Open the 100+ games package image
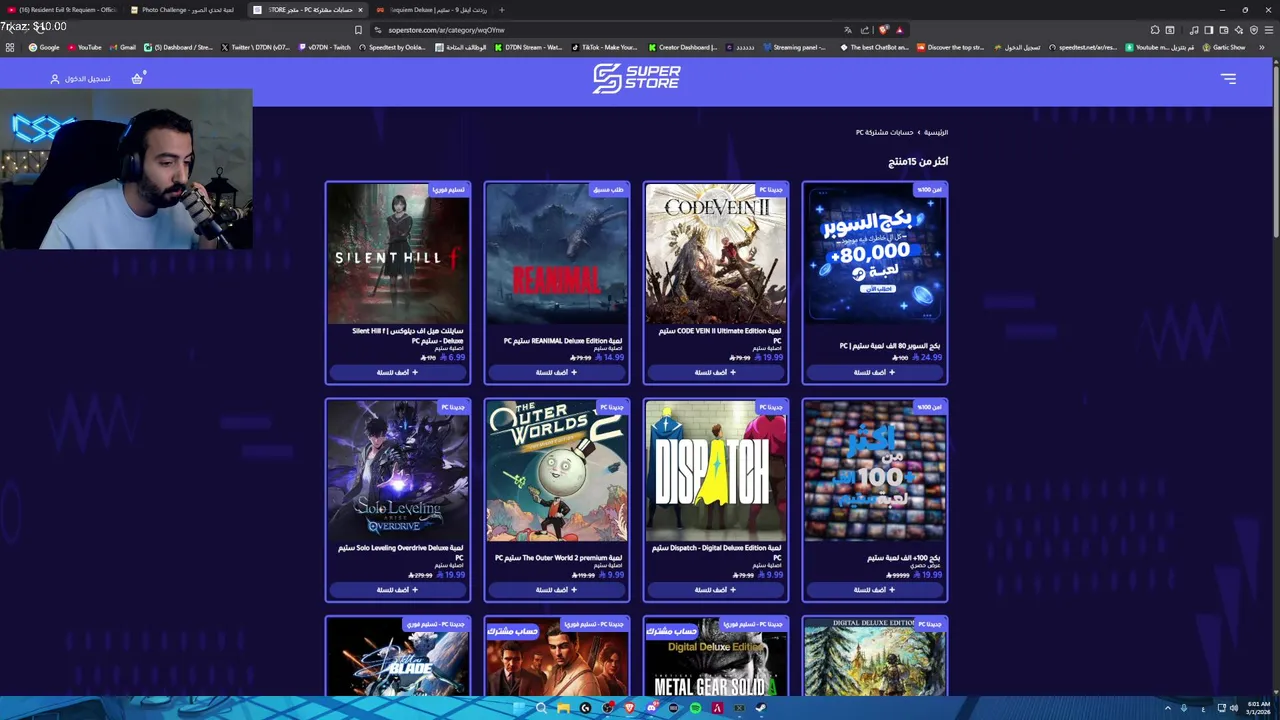Screen dimensions: 1280x720 (x=875, y=471)
